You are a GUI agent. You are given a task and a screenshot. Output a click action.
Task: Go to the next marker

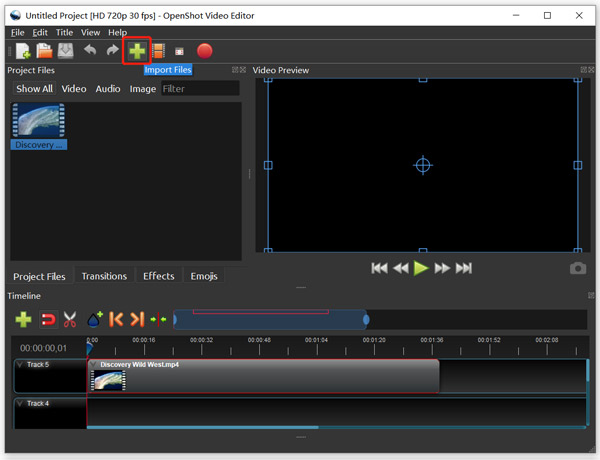(x=137, y=319)
